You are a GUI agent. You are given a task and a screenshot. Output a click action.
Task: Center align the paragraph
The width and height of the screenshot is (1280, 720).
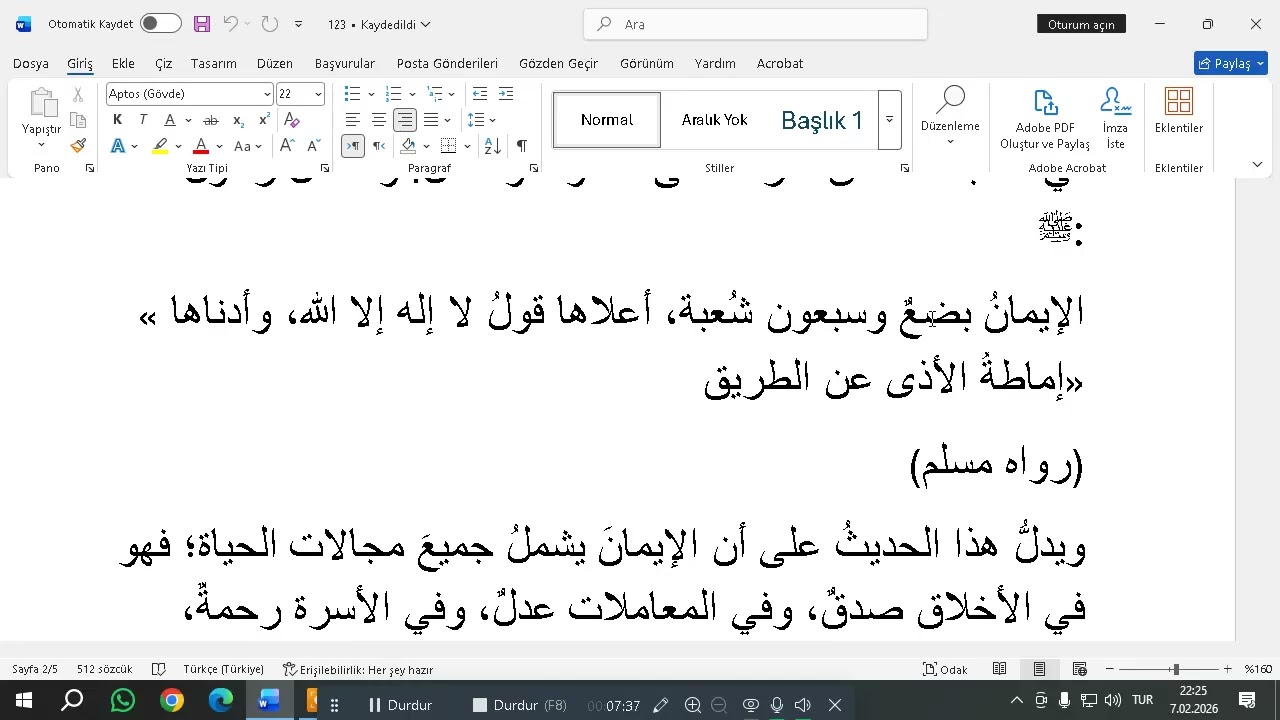pyautogui.click(x=379, y=120)
